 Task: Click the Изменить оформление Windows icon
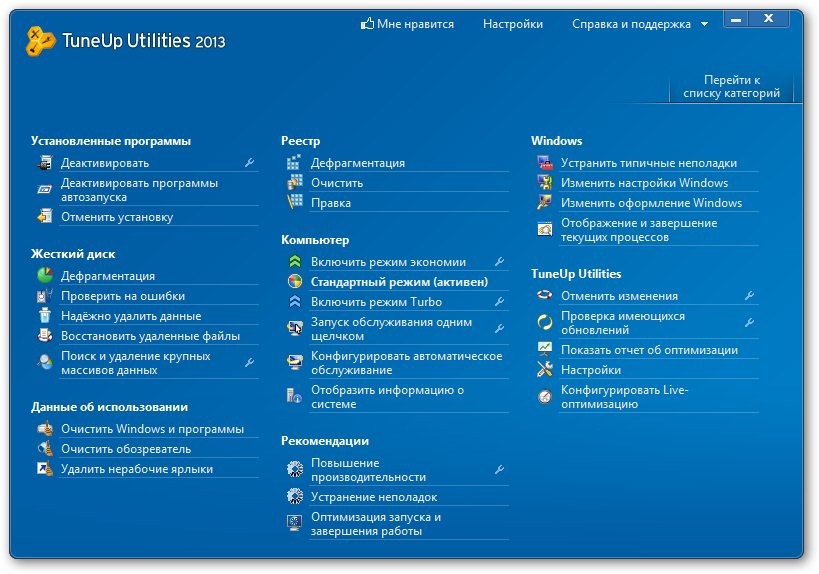click(545, 202)
